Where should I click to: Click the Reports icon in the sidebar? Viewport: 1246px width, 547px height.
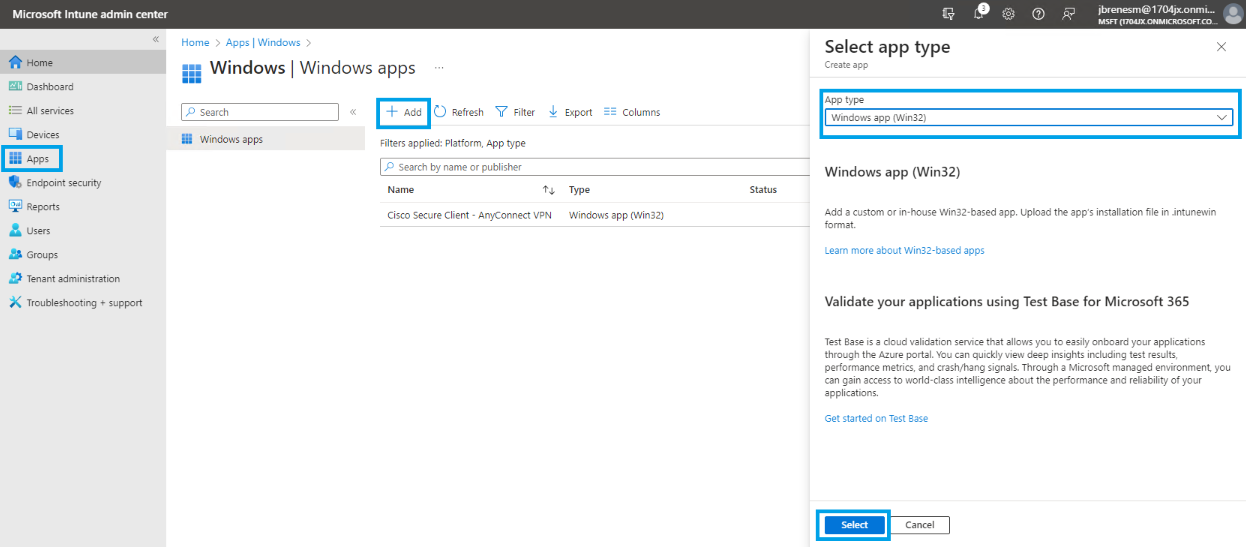tap(15, 206)
